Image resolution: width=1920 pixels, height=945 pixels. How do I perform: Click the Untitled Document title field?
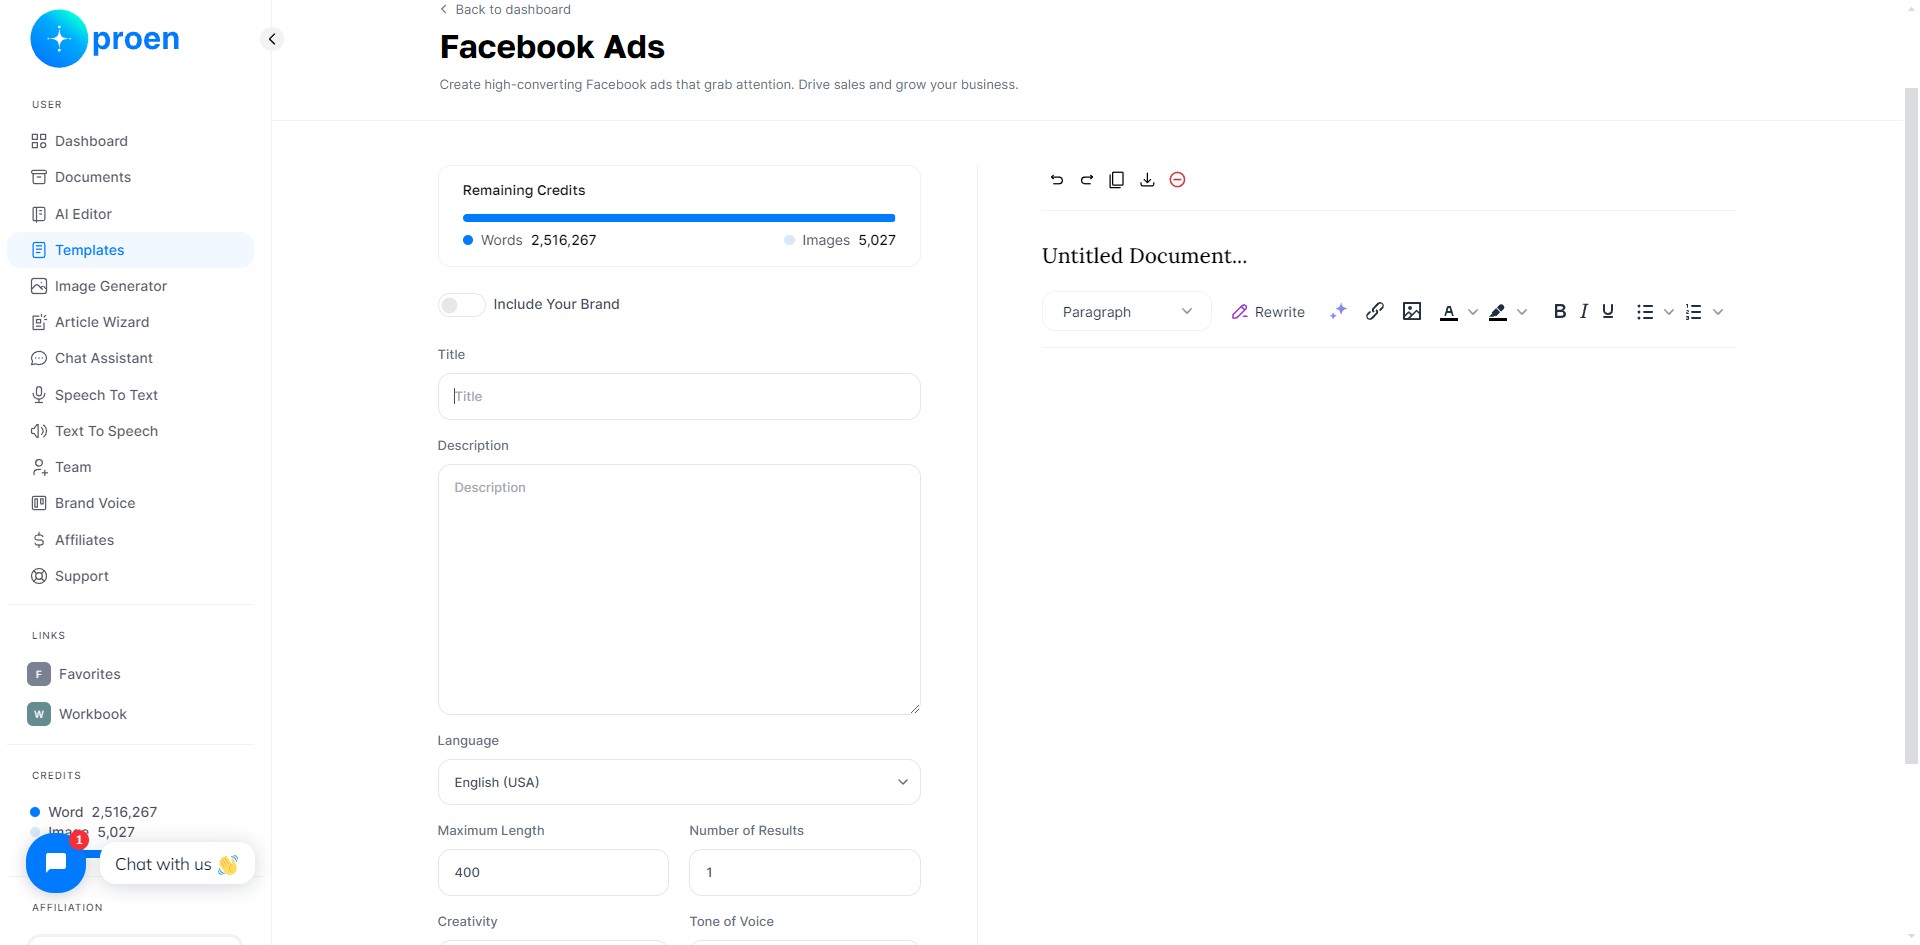point(1145,256)
